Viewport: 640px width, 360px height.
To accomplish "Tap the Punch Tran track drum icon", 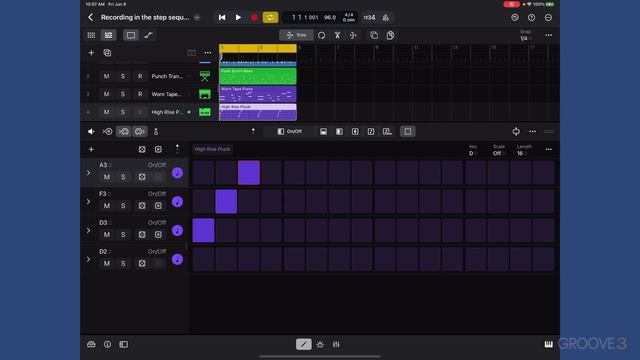I will [x=205, y=76].
